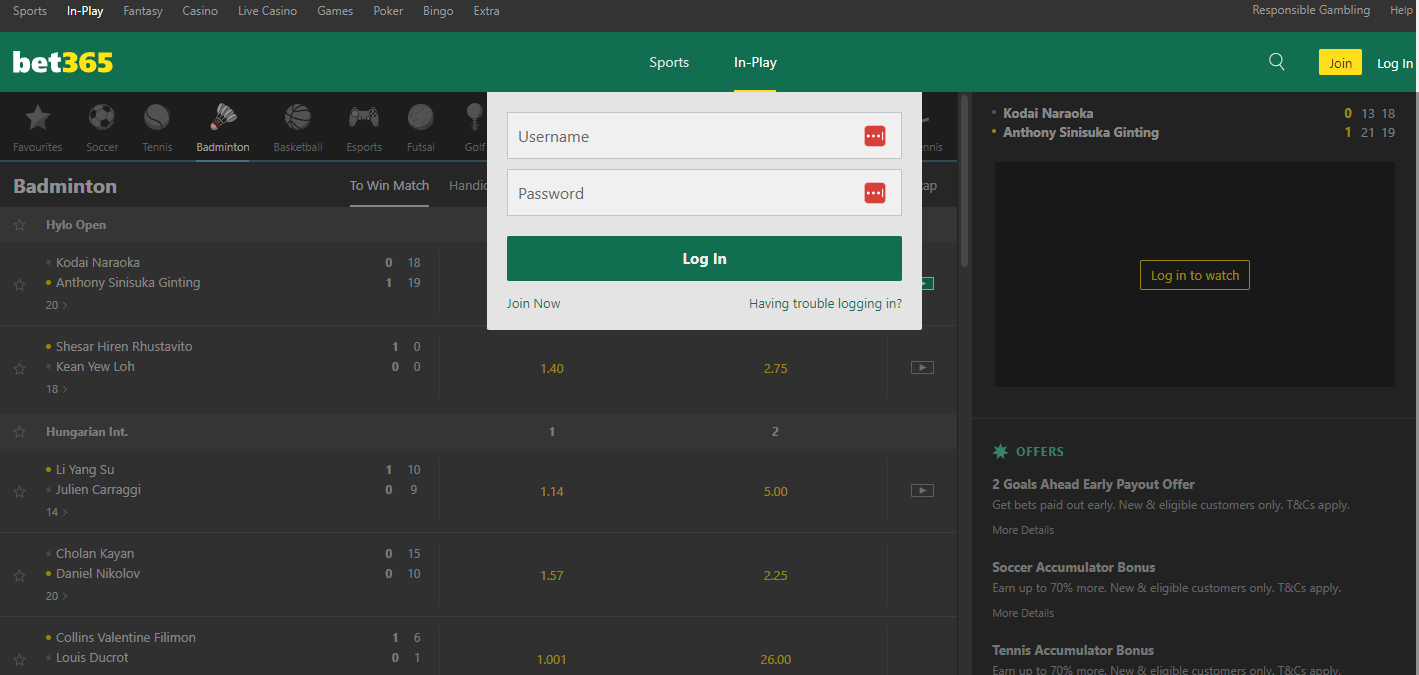The height and width of the screenshot is (675, 1419).
Task: Switch to the To Win Match market tab
Action: [x=389, y=185]
